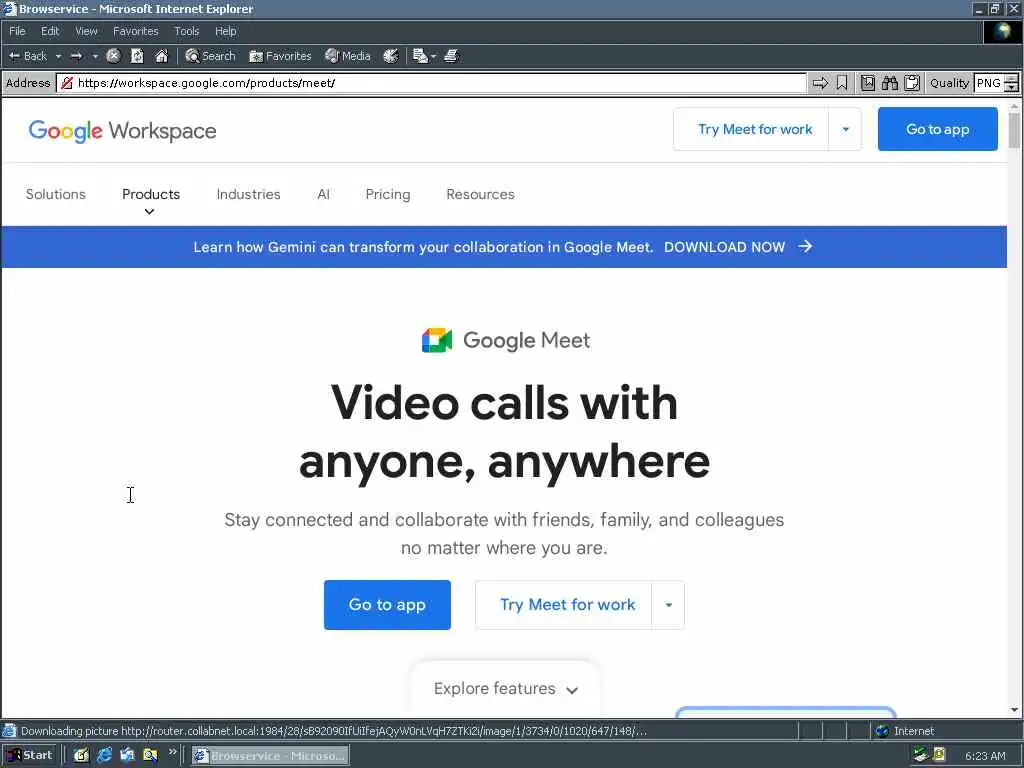
Task: Click the arrow icon after DOWNLOAD NOW
Action: 805,246
